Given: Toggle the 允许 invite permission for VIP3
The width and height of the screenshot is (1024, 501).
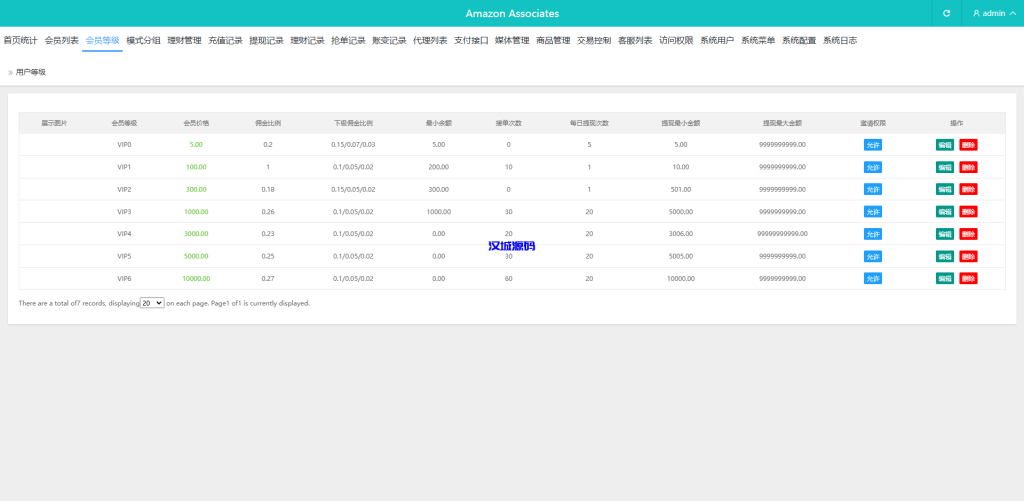Looking at the screenshot, I should tap(872, 212).
